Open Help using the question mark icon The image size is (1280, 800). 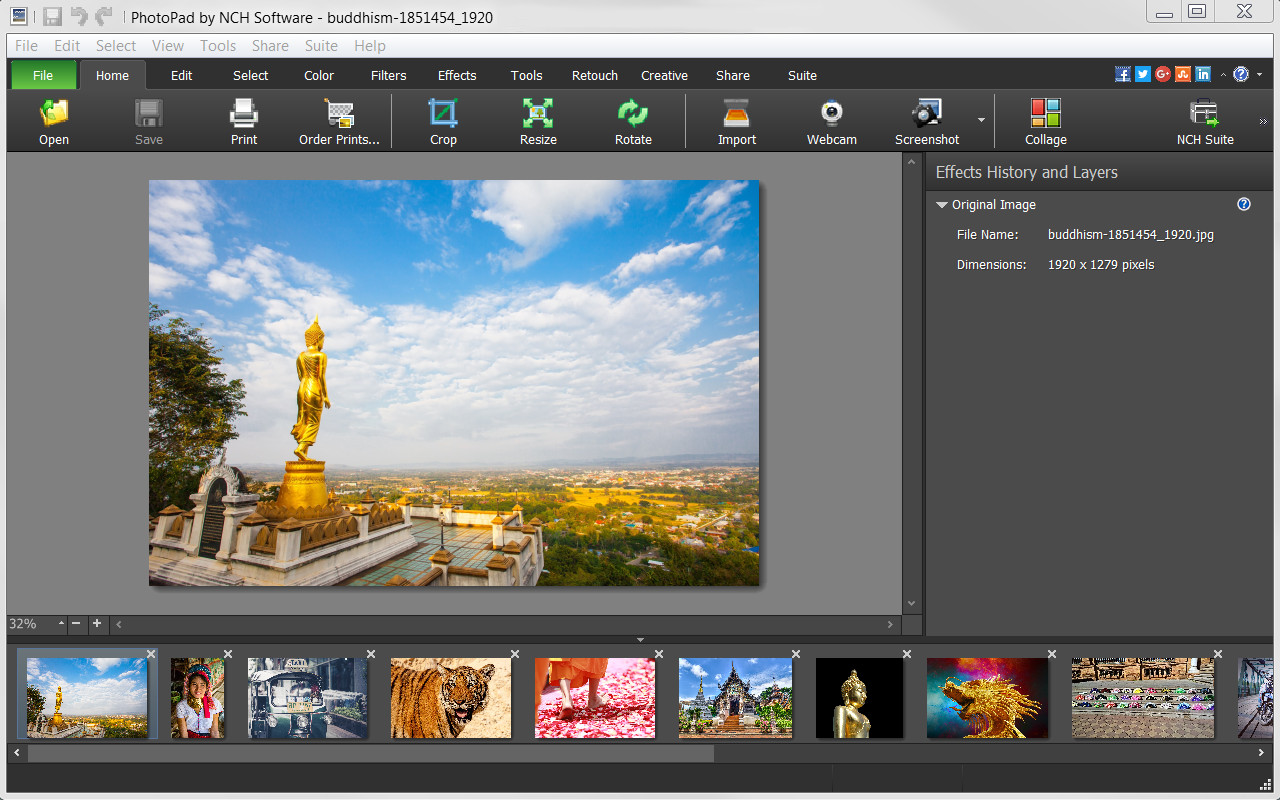pos(1240,74)
